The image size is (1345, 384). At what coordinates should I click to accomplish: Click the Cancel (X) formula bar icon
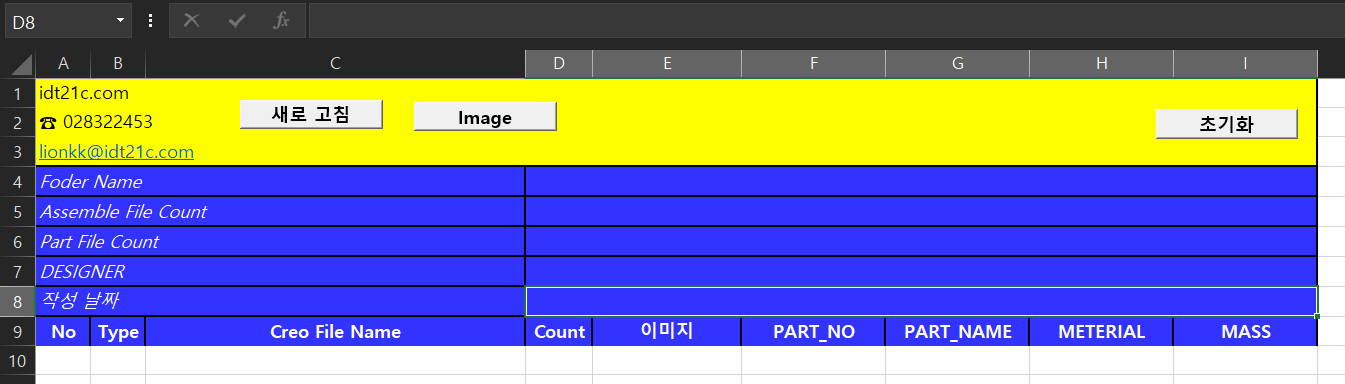192,20
